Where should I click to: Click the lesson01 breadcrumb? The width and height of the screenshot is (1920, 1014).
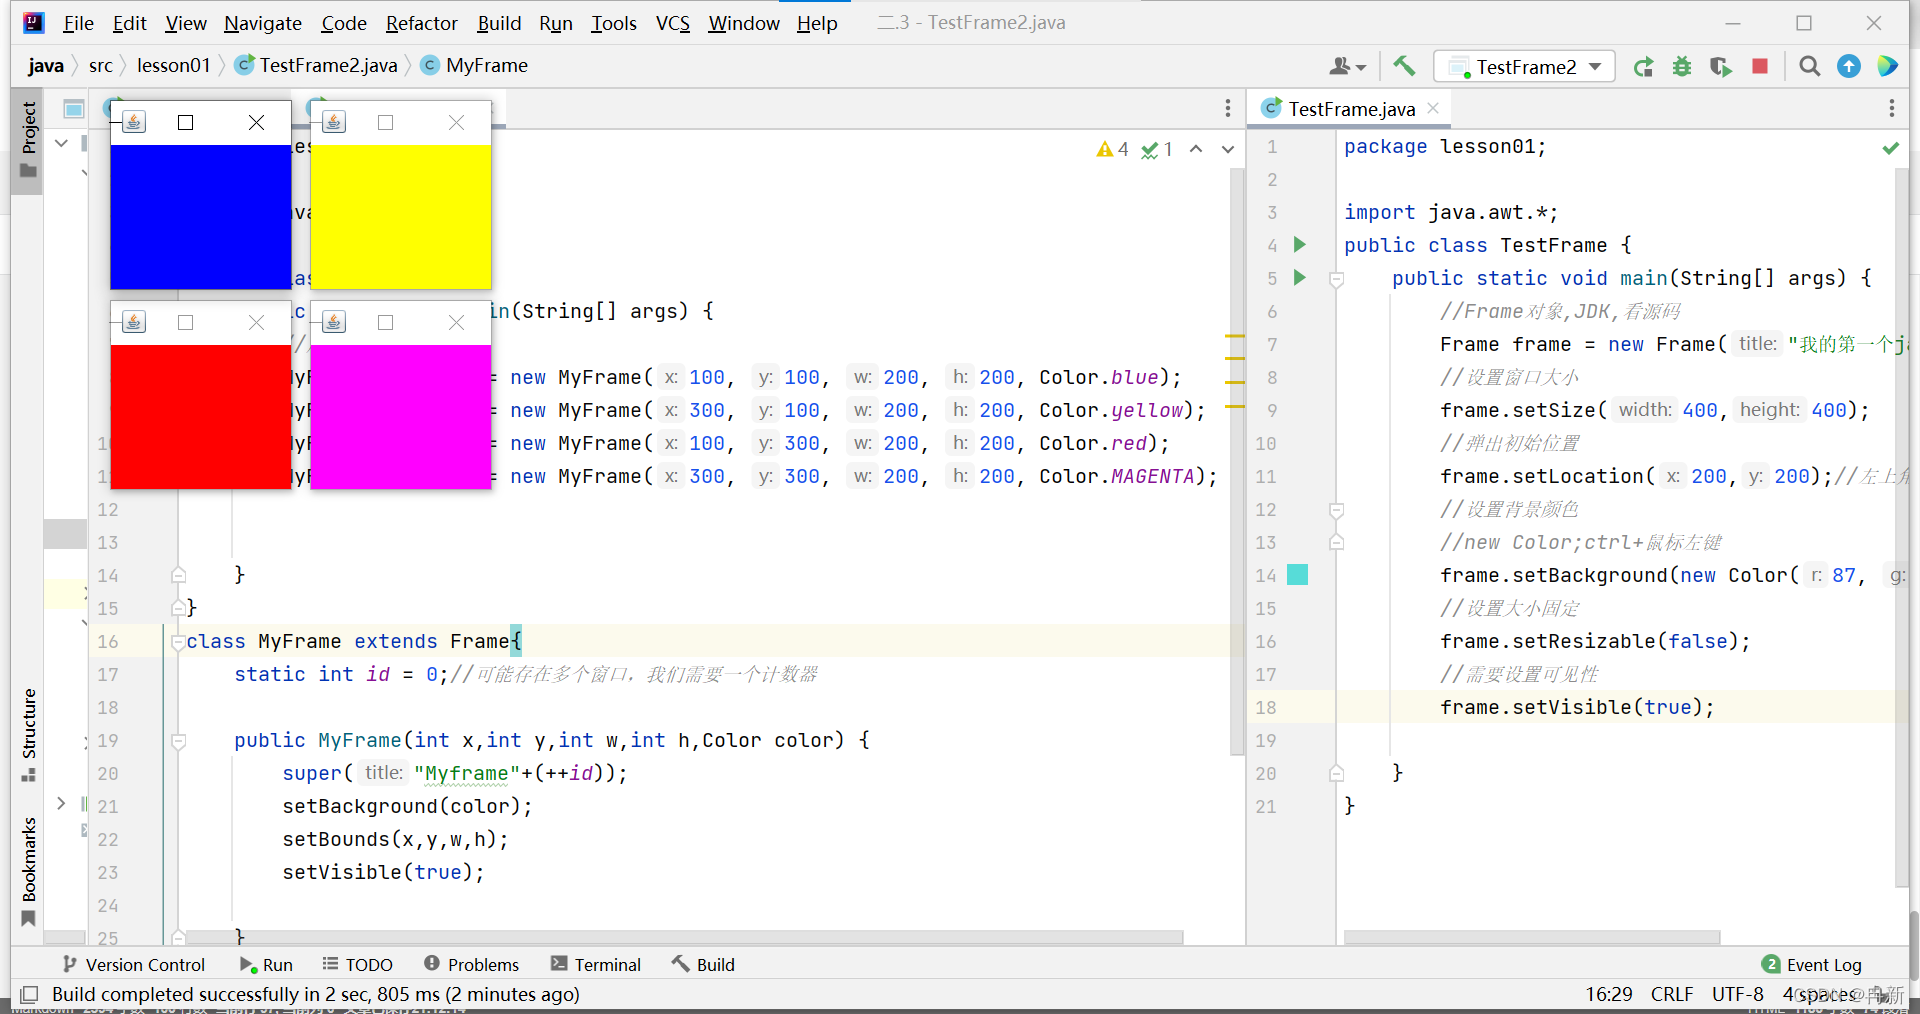click(x=174, y=65)
